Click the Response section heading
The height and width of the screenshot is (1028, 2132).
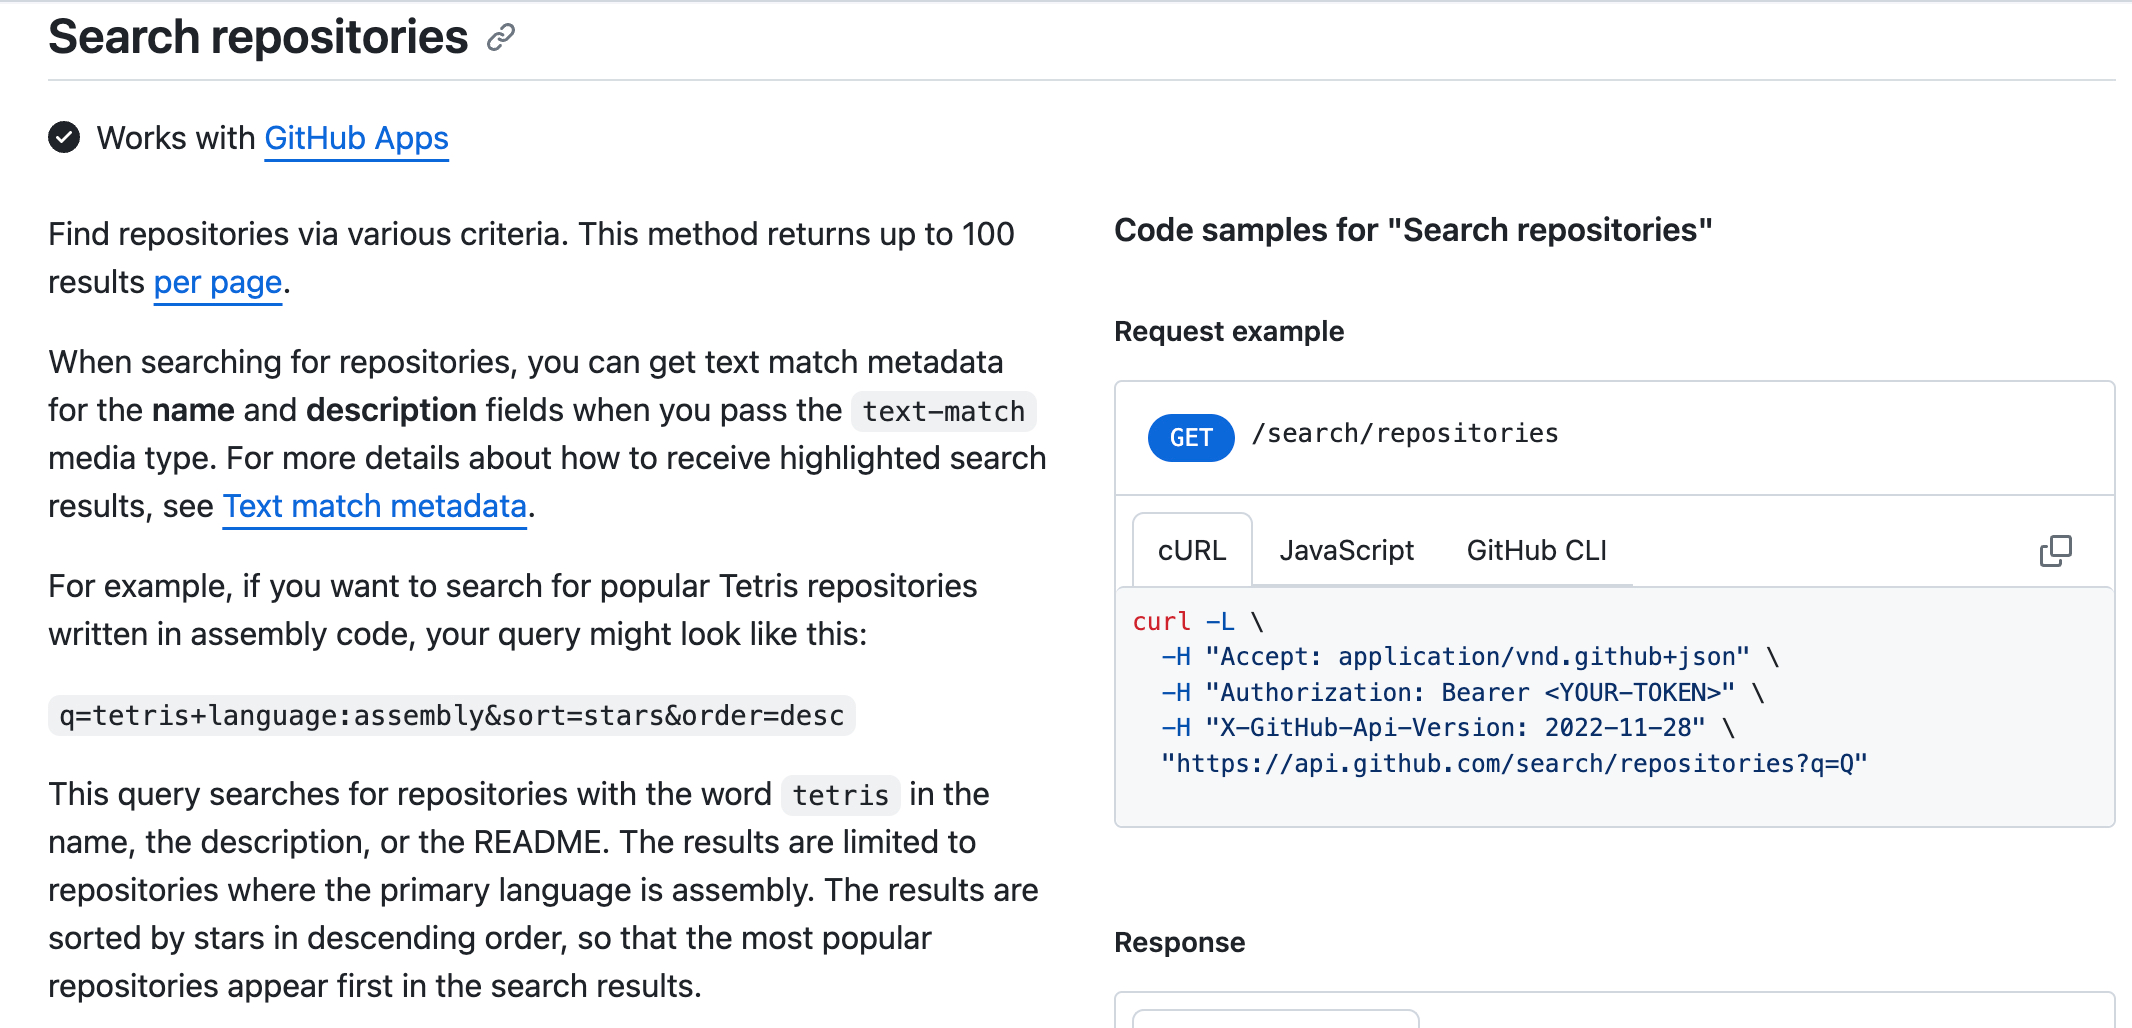pyautogui.click(x=1179, y=941)
